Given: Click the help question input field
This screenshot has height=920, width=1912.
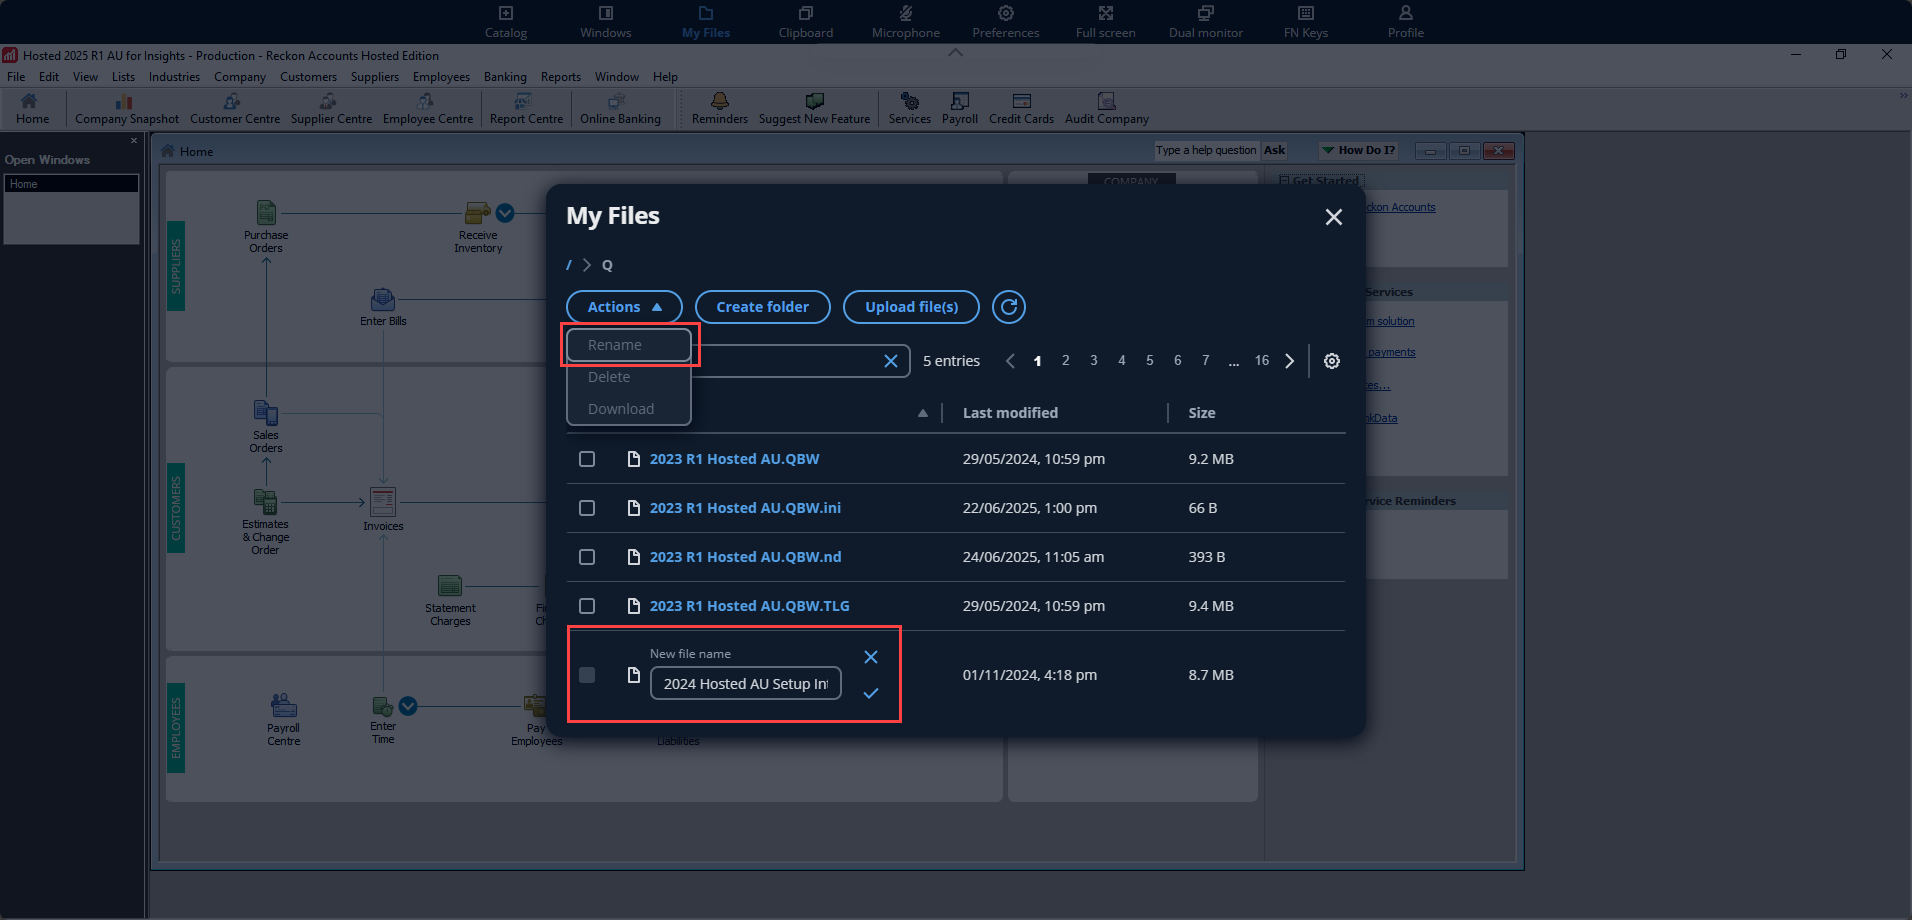Looking at the screenshot, I should [1206, 150].
